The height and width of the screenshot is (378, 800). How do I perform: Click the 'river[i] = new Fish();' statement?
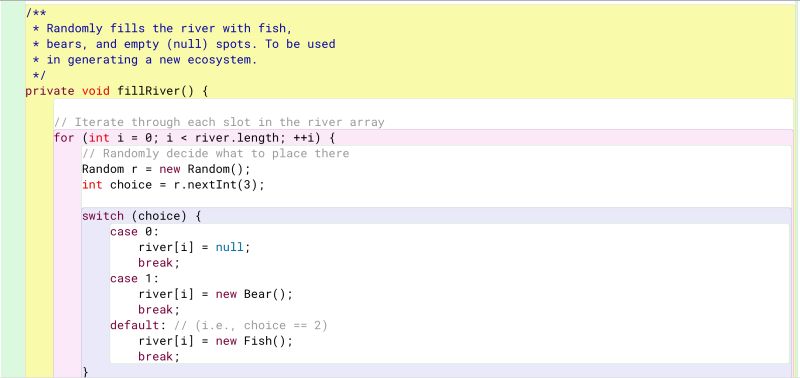215,341
